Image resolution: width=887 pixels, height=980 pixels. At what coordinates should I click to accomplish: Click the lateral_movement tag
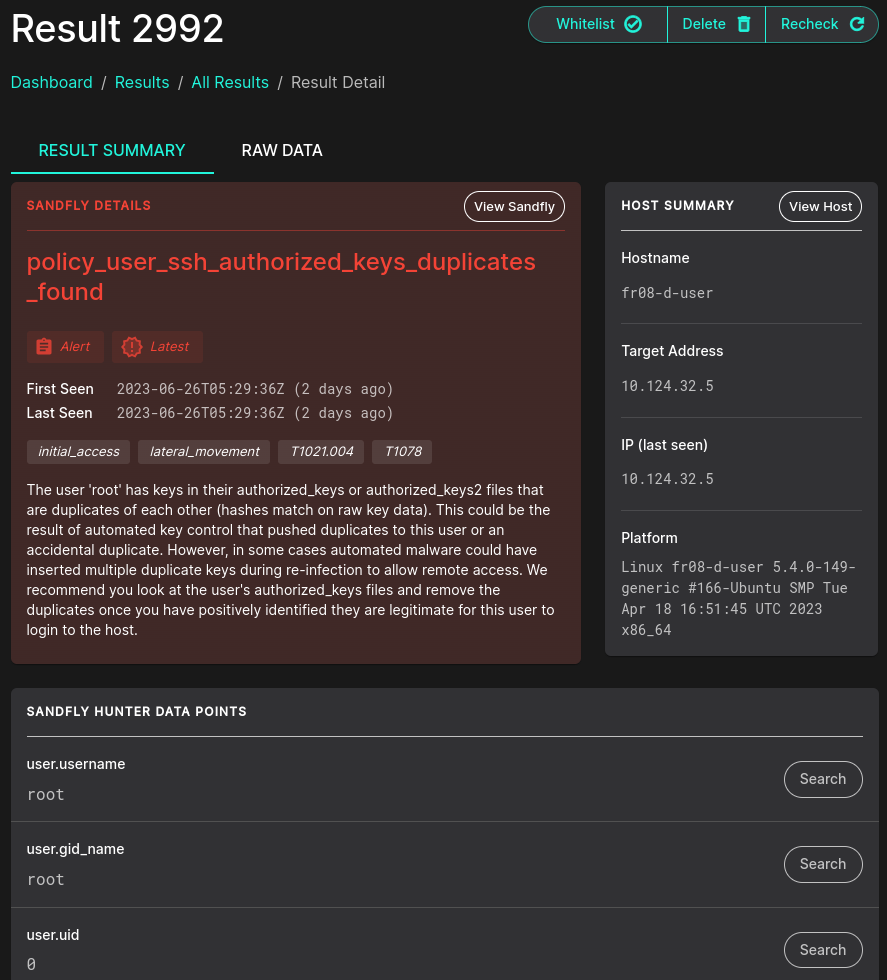(204, 451)
